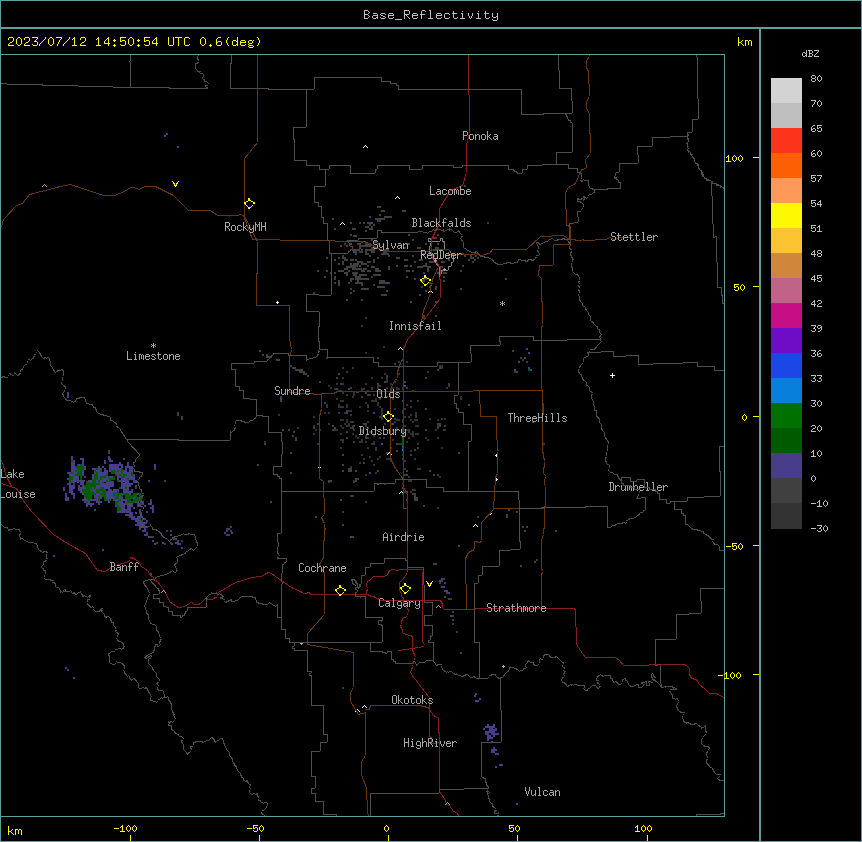Click the HighRiver label
Viewport: 862px width, 842px height.
coord(430,743)
